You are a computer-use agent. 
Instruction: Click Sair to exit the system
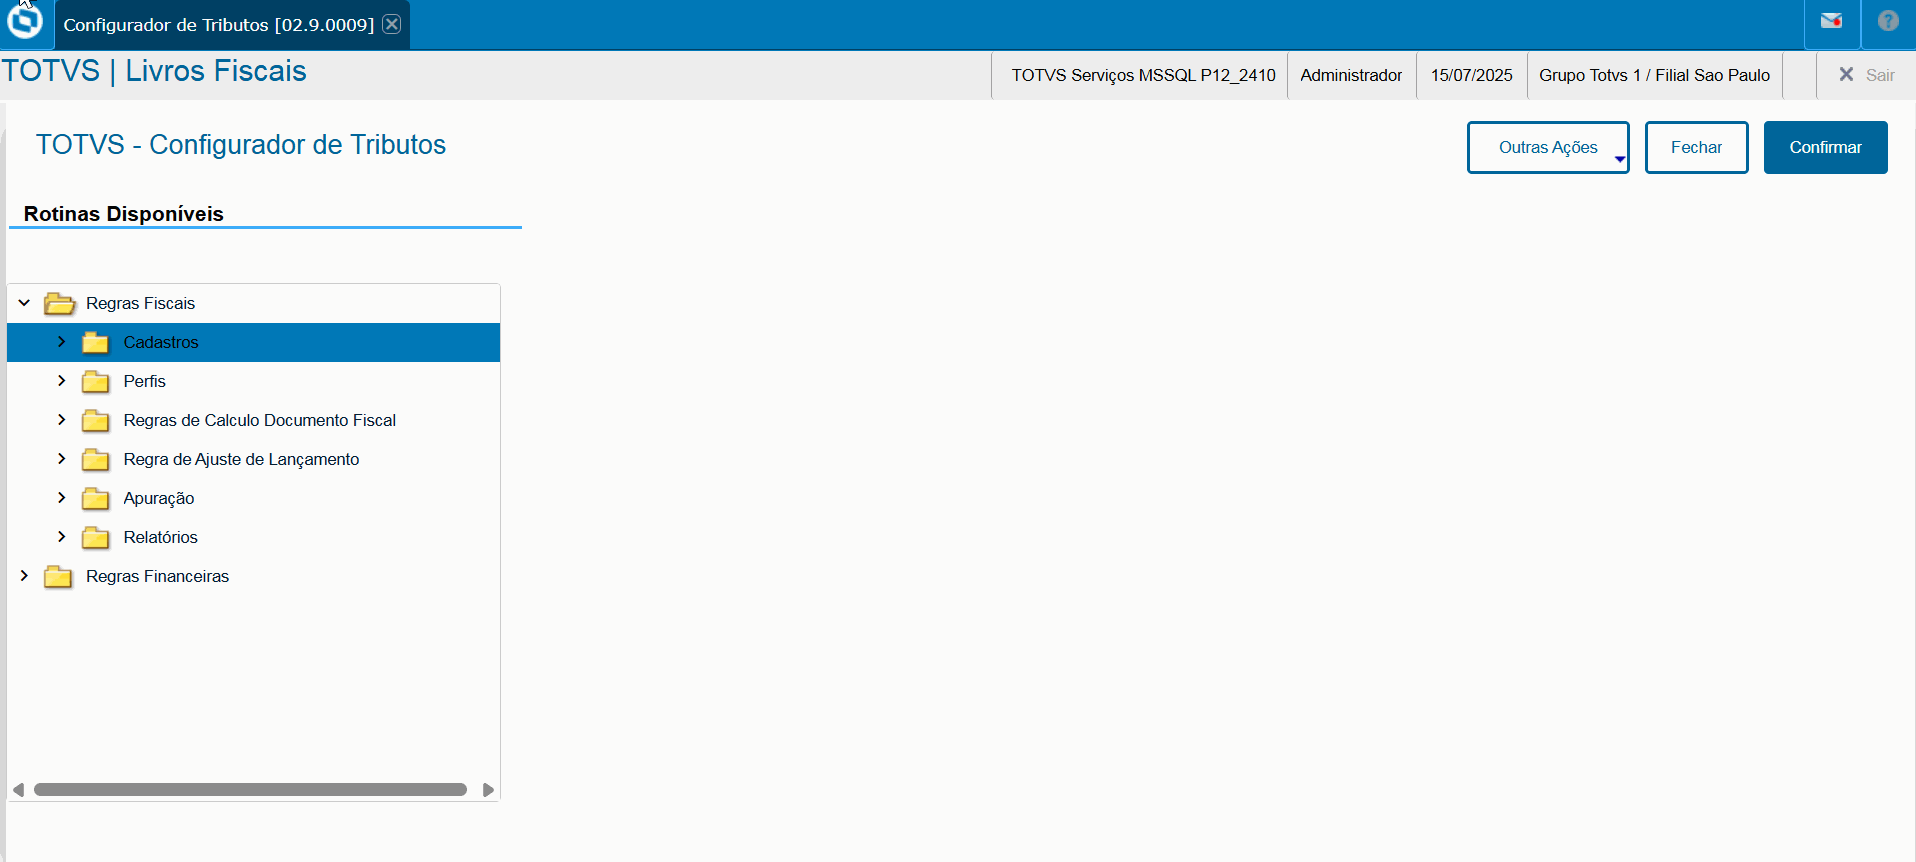[1866, 75]
